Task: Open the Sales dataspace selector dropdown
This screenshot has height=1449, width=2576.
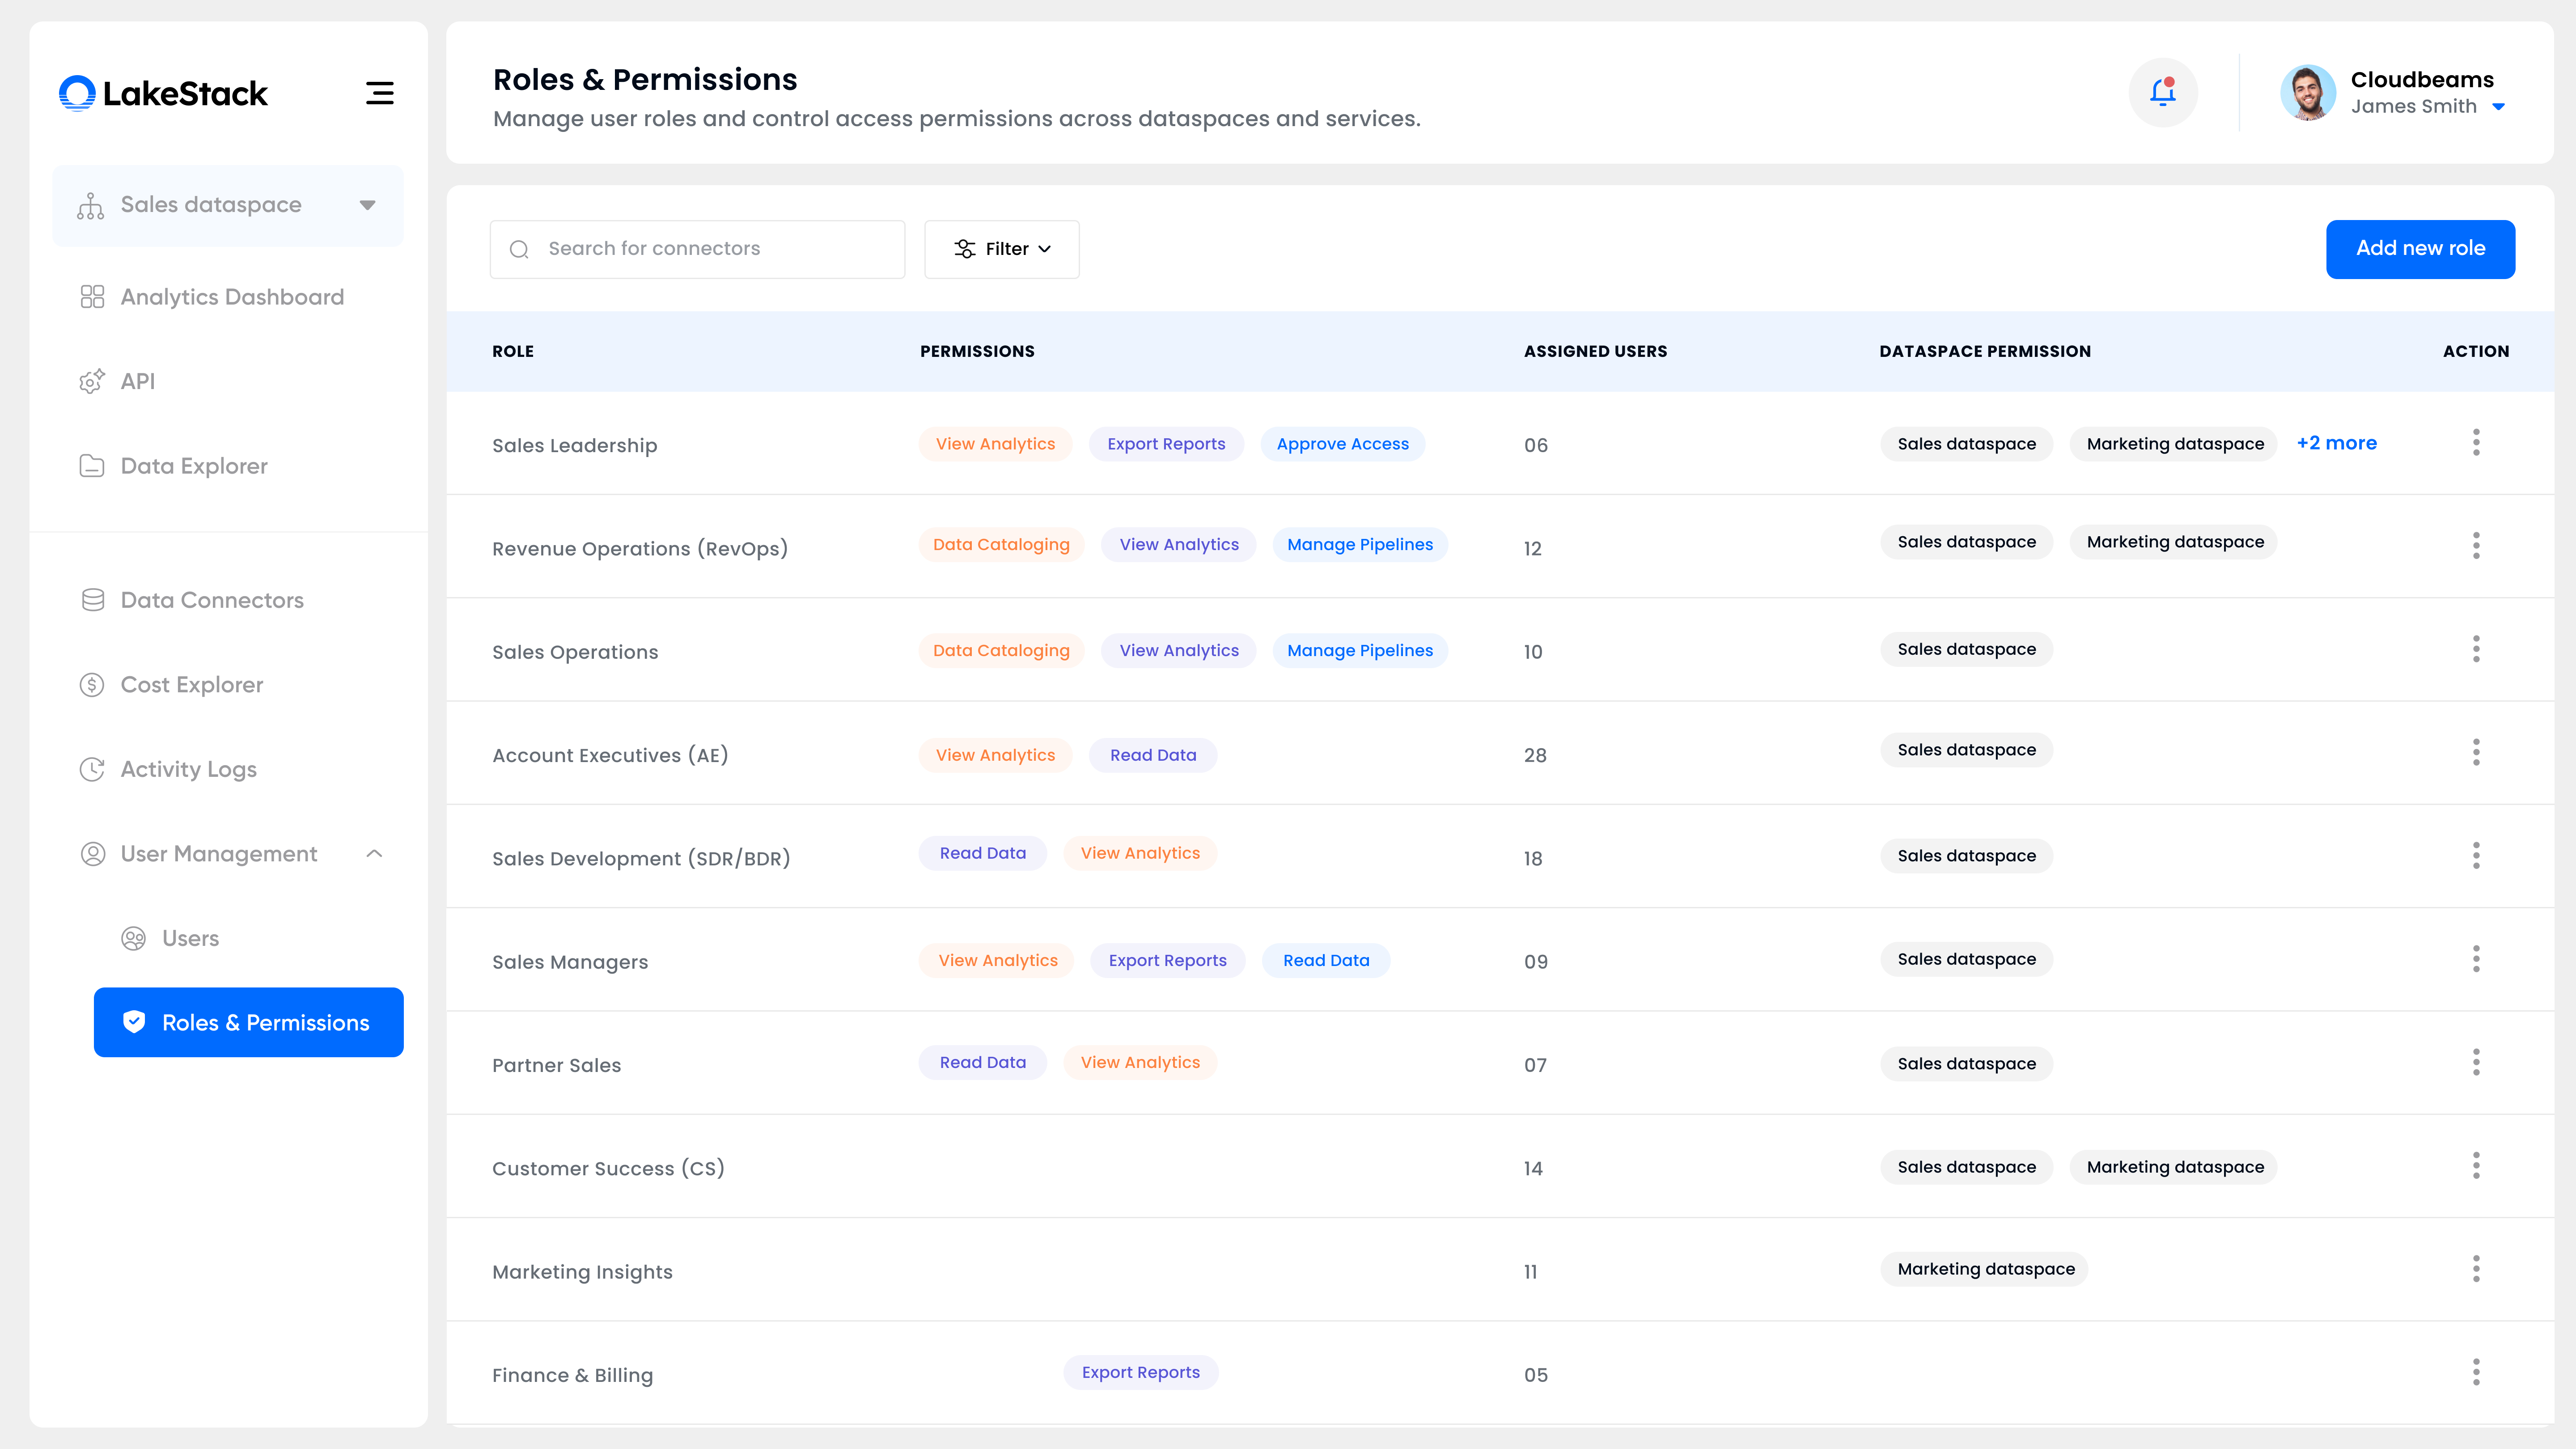Action: 228,205
